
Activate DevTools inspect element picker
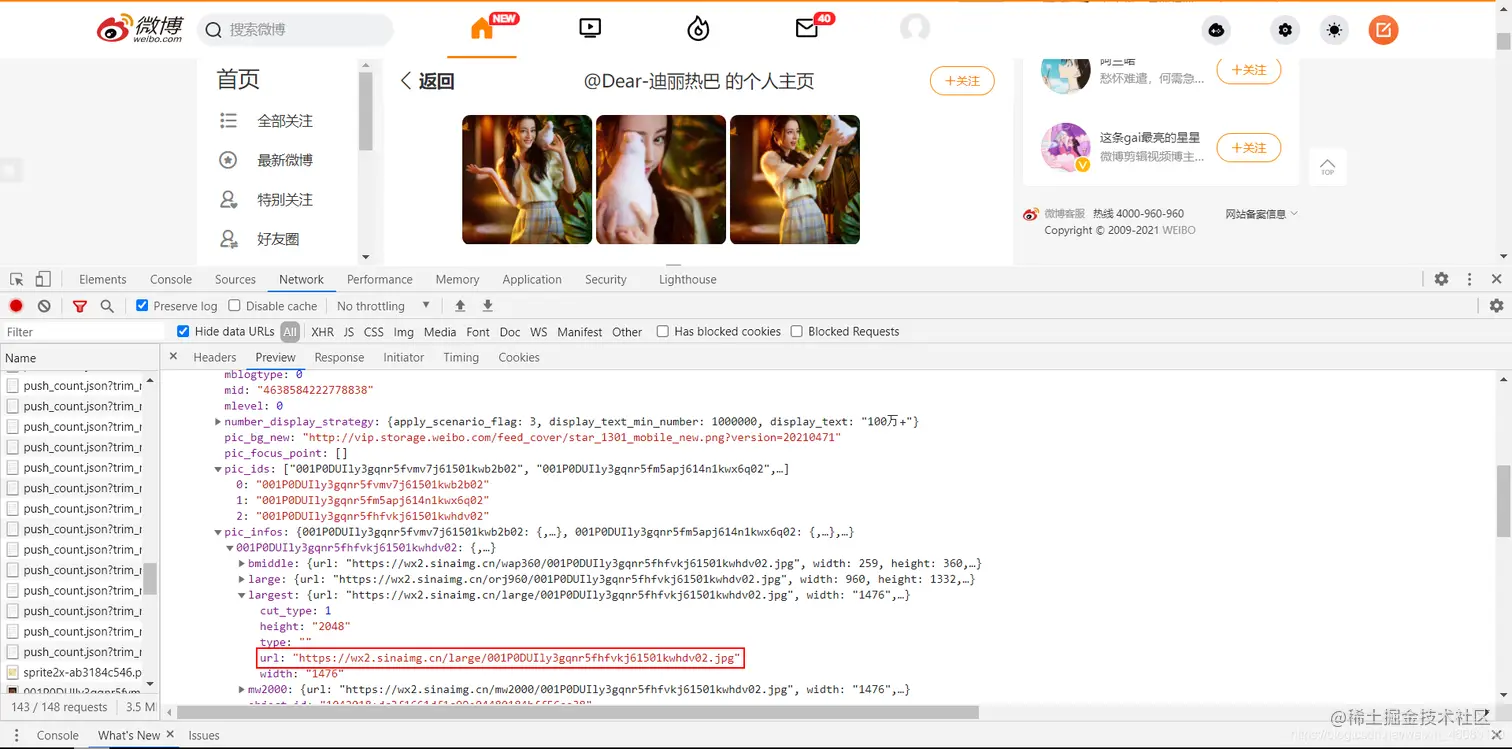click(x=17, y=279)
